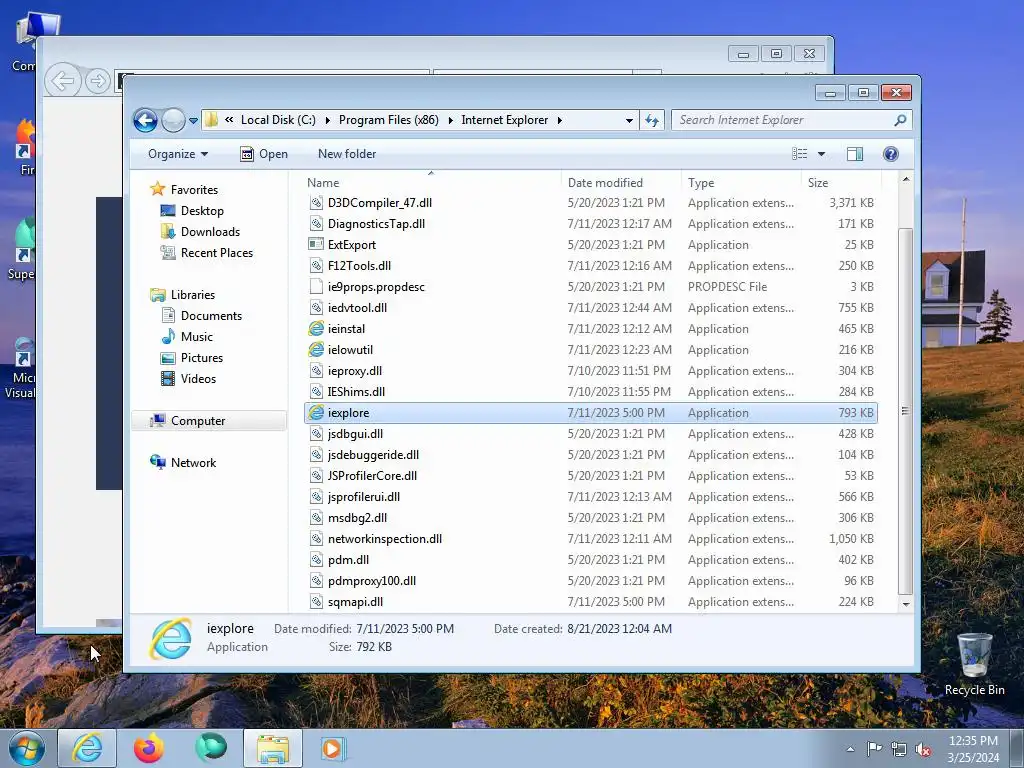Open Windows Media Player from taskbar
Viewport: 1024px width, 768px height.
point(333,748)
